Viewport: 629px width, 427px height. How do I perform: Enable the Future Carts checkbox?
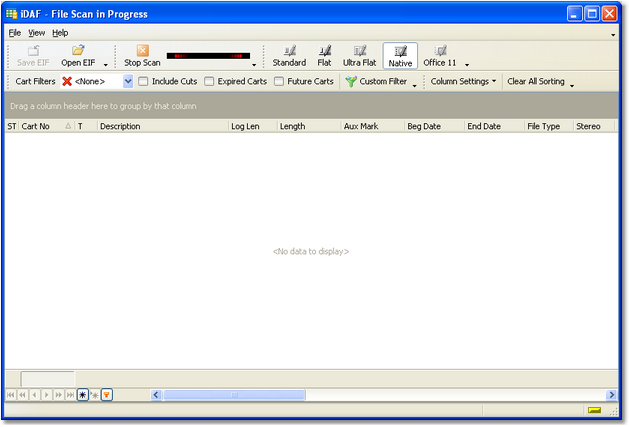(279, 81)
